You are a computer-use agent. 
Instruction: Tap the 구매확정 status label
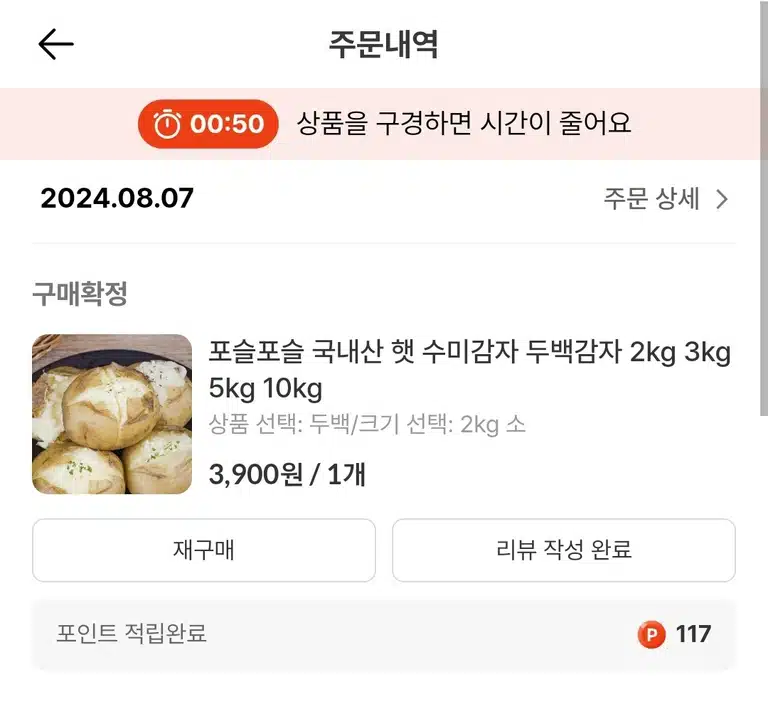point(80,293)
